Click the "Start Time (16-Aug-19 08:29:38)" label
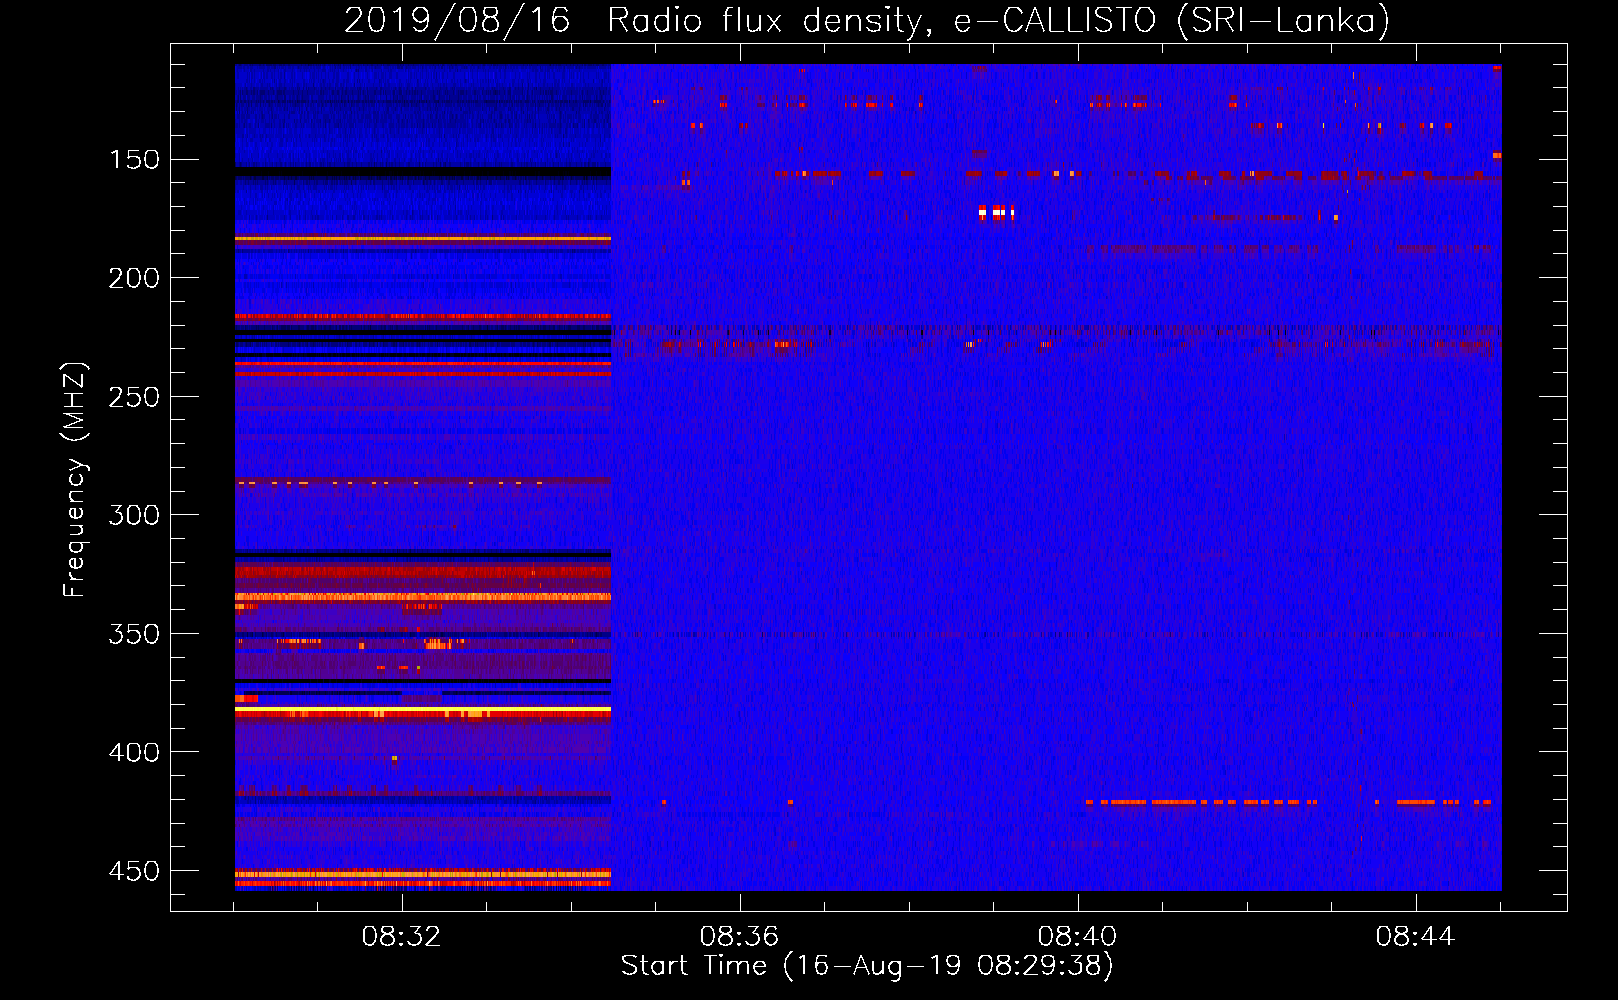1618x1000 pixels. (867, 966)
